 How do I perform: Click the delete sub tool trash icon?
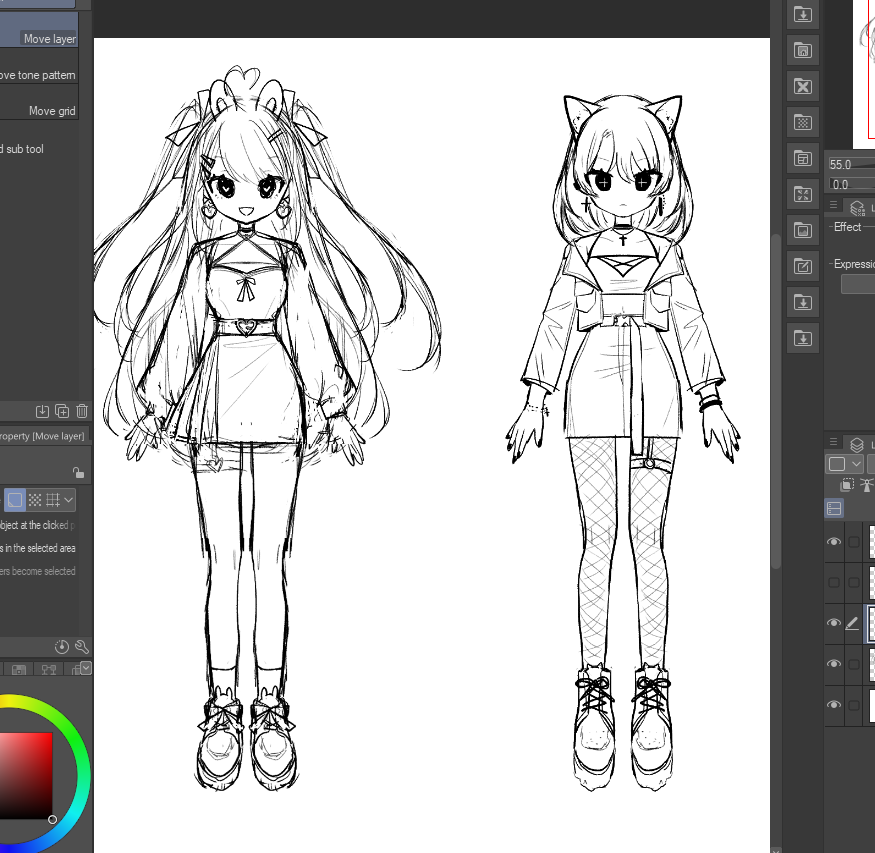tap(82, 411)
